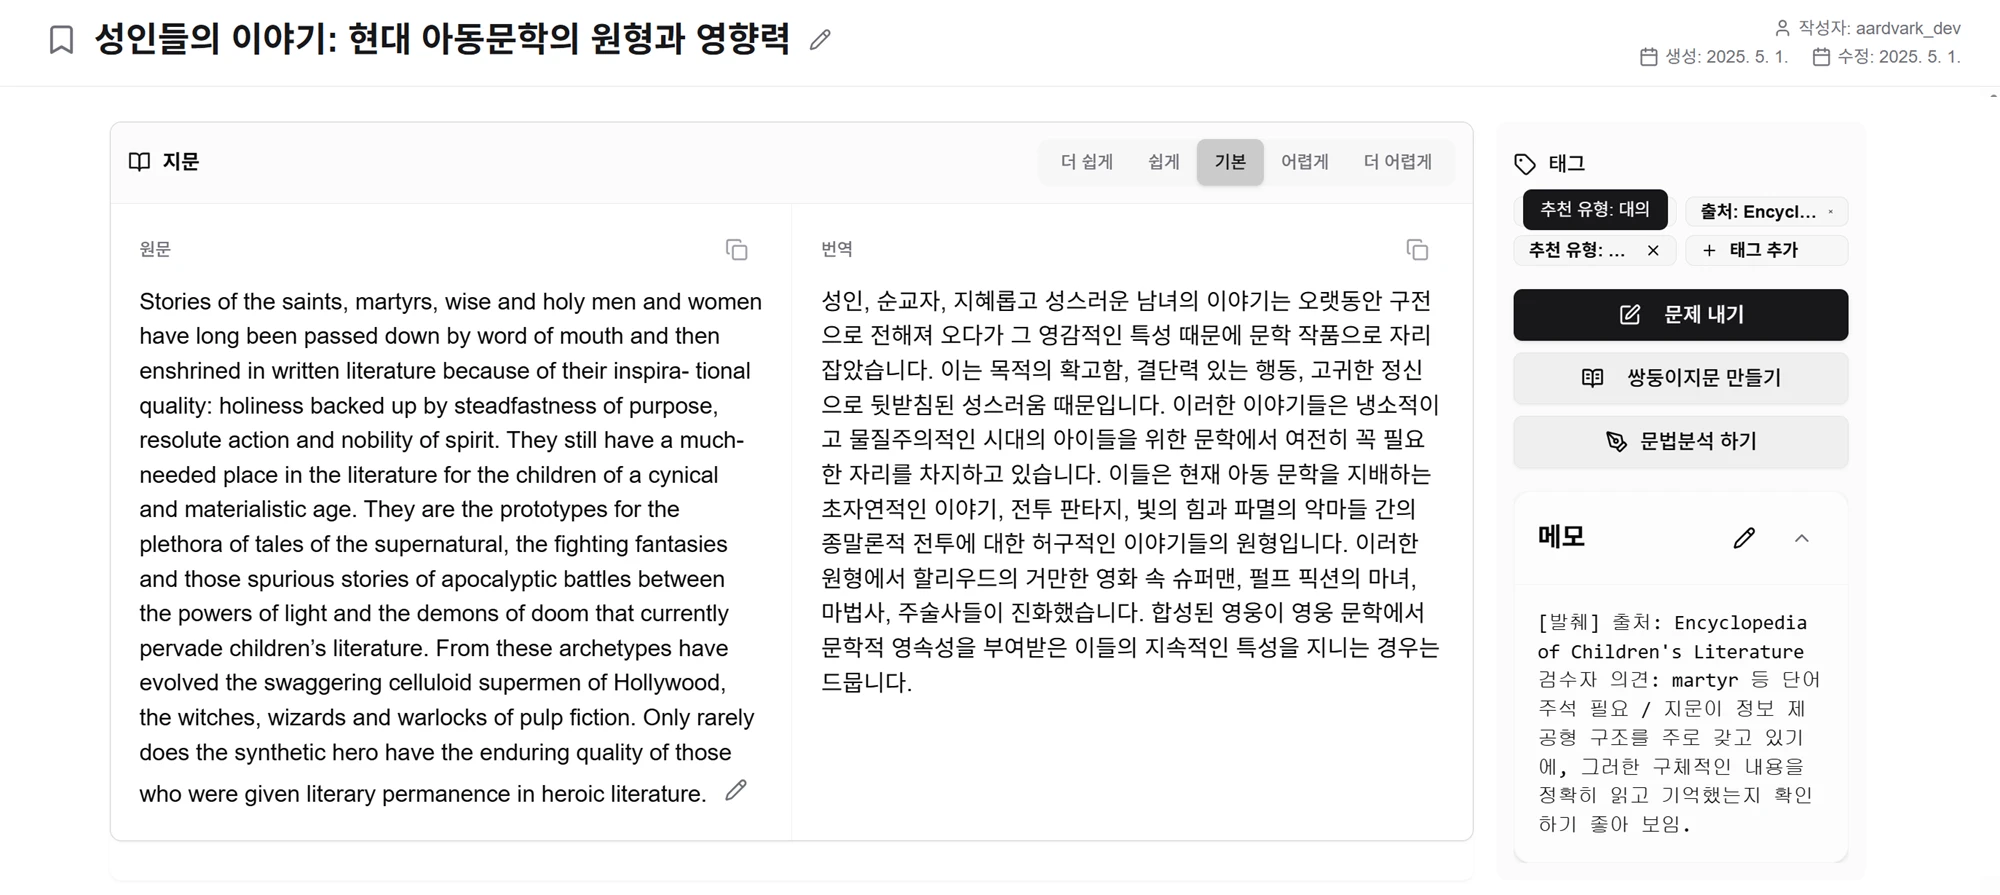
Task: Click the 쌍둥이지문 만들기 button
Action: point(1680,378)
